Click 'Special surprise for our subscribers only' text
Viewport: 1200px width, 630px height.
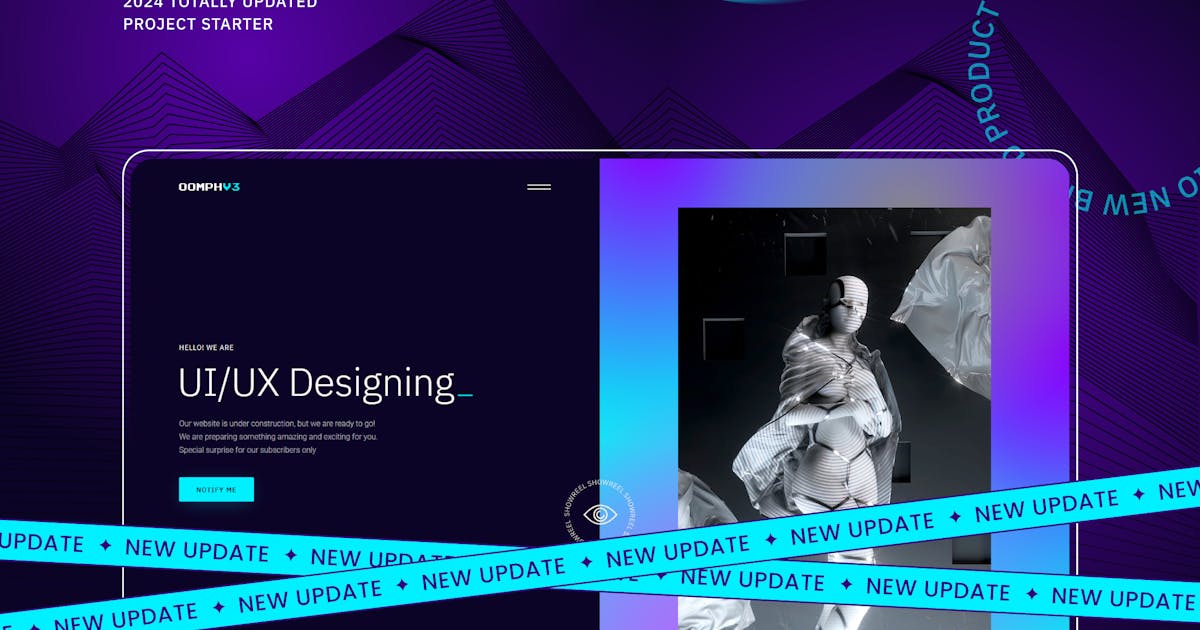(x=247, y=450)
